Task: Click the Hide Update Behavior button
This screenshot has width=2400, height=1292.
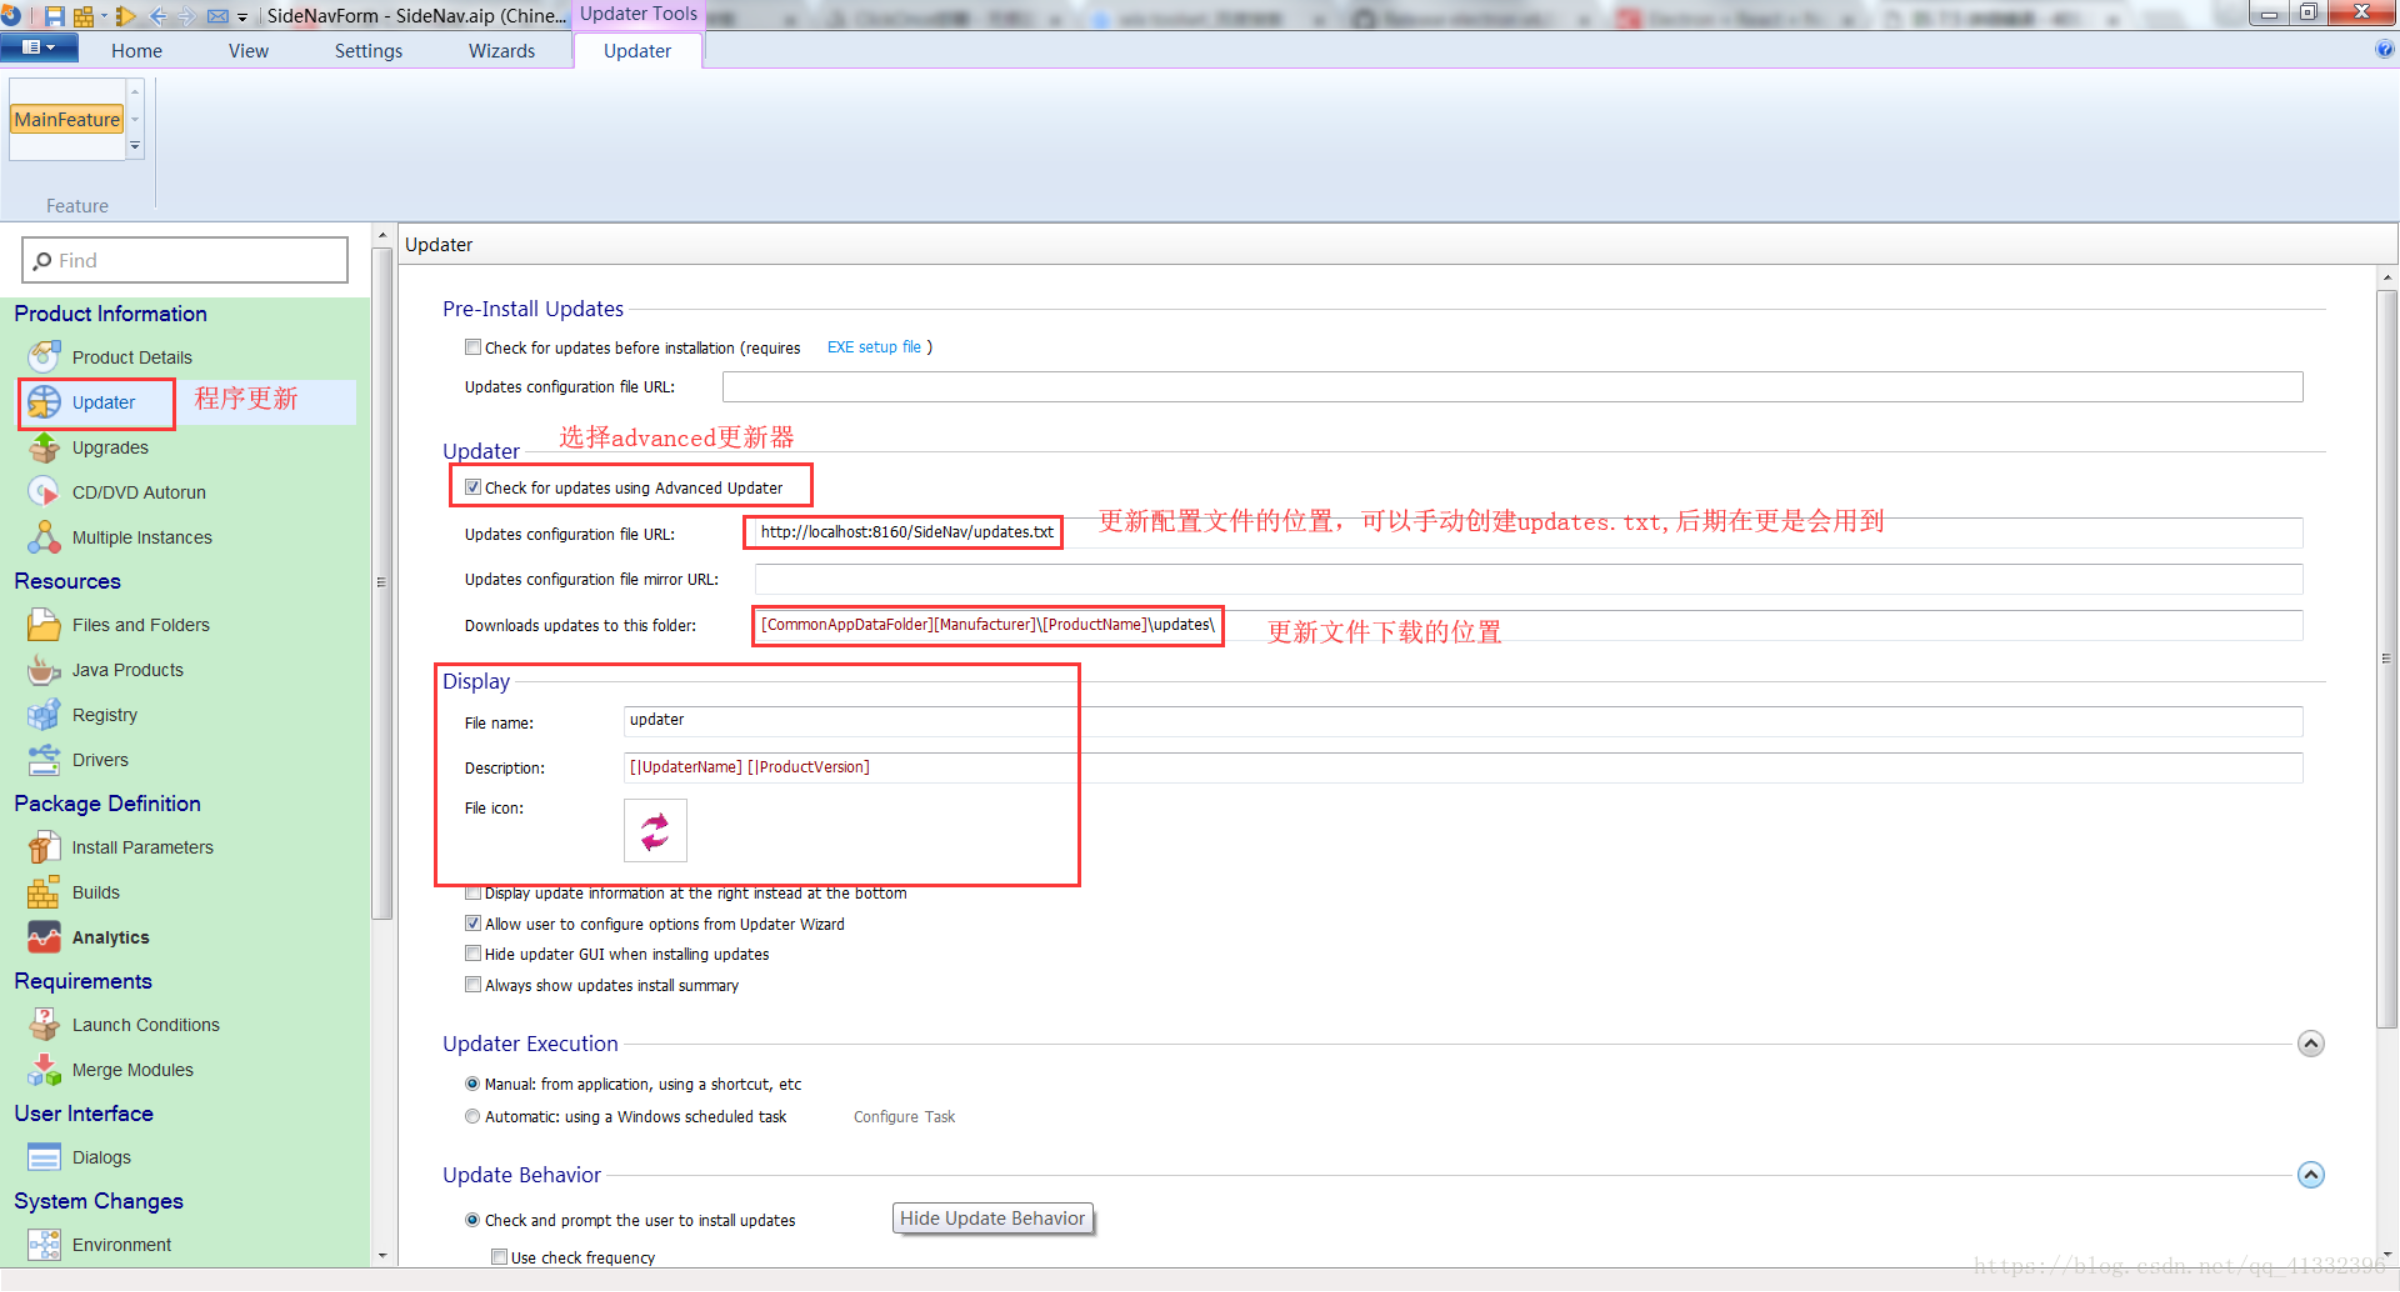Action: click(x=992, y=1218)
